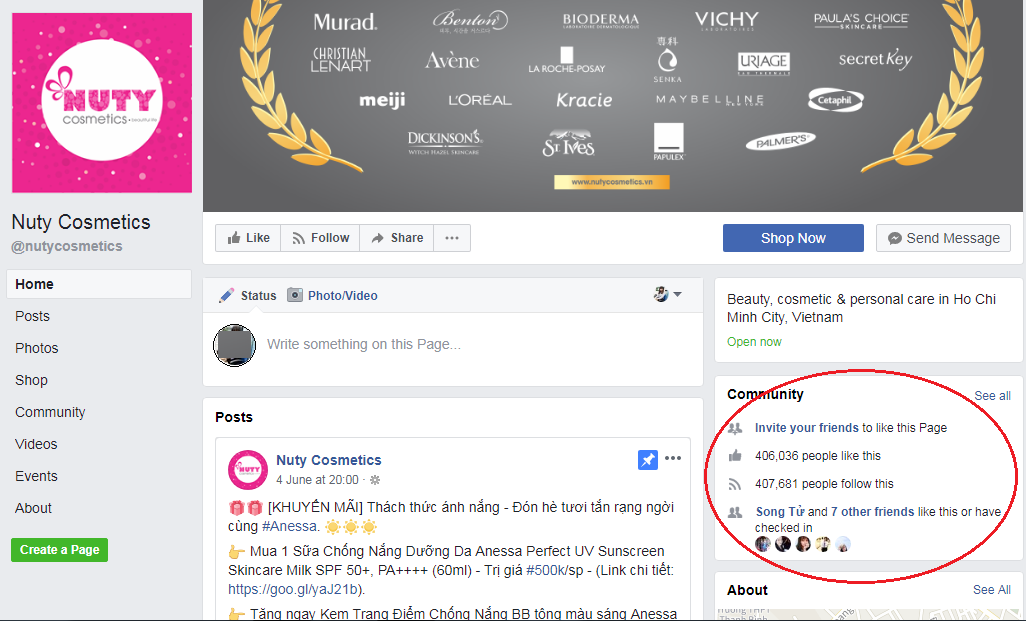This screenshot has width=1026, height=621.
Task: Go to Photos in left sidebar
Action: 37,348
